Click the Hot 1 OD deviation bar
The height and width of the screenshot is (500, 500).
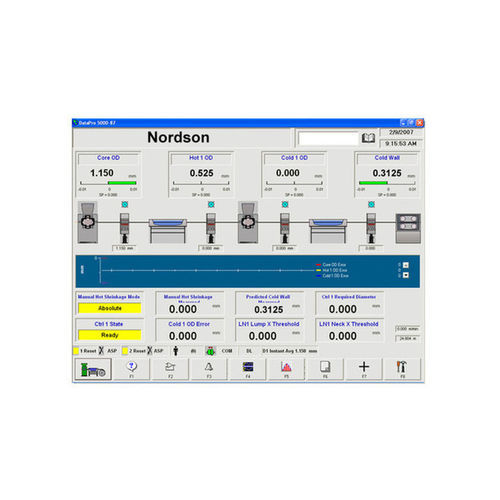coord(201,183)
